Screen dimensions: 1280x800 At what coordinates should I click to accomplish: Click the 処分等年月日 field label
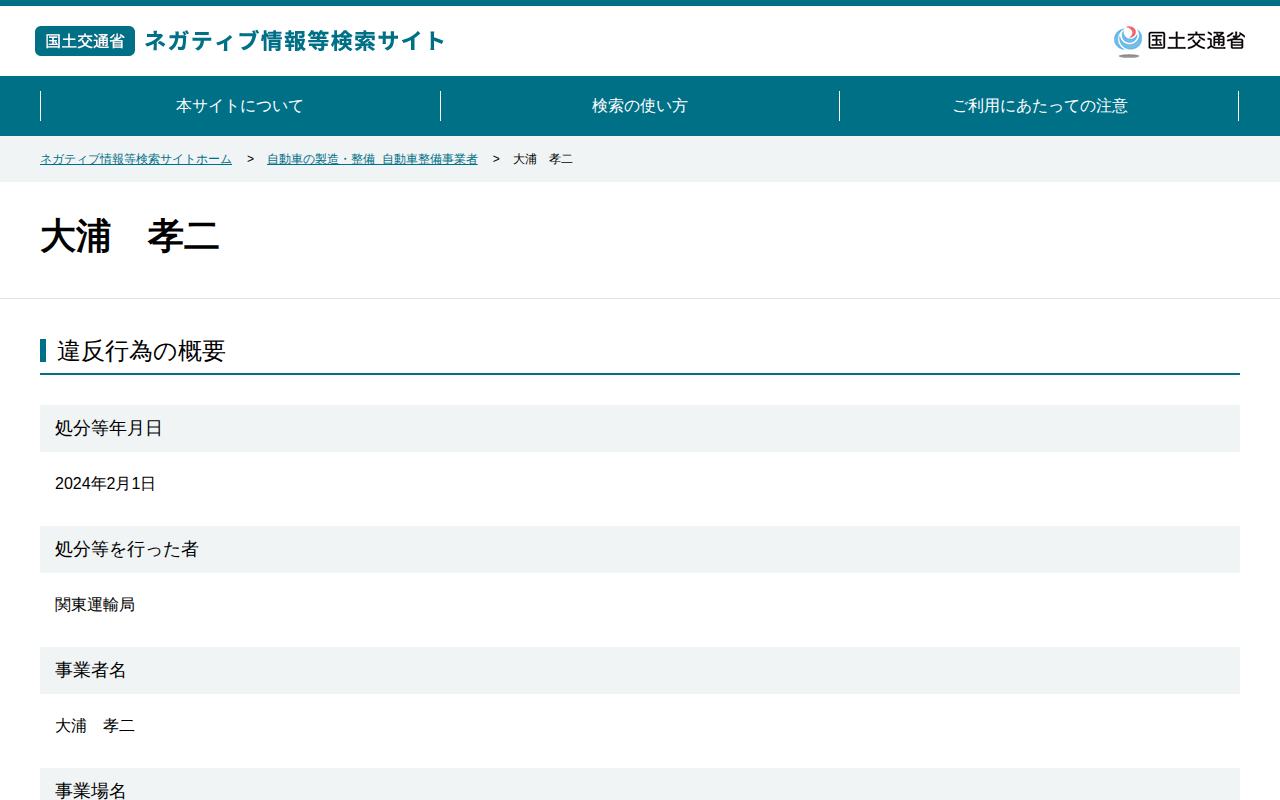109,428
